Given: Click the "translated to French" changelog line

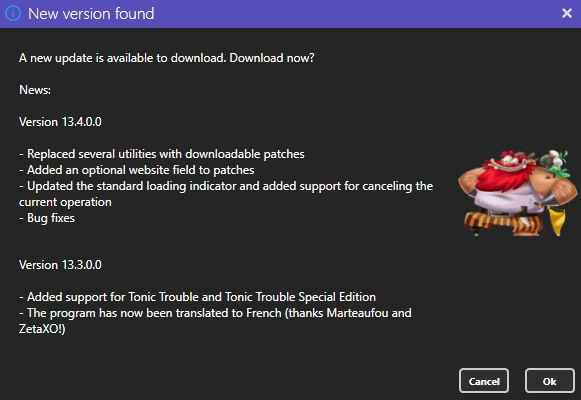Looking at the screenshot, I should pos(215,313).
